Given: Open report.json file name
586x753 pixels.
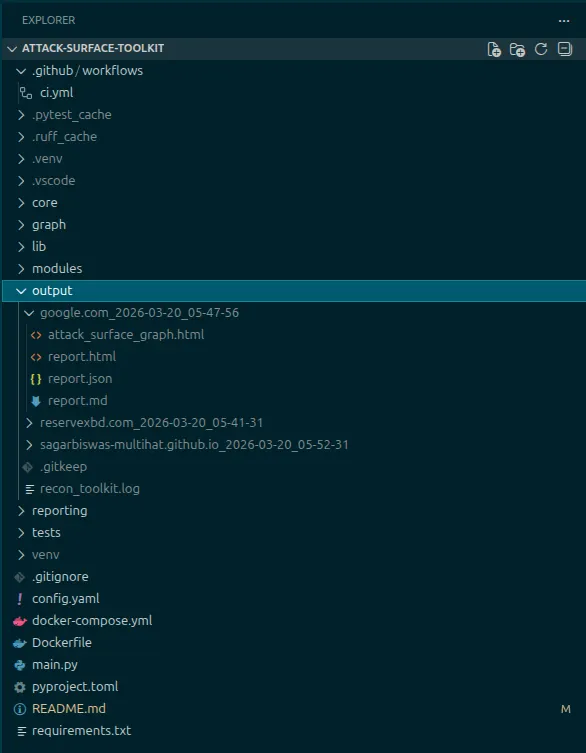Looking at the screenshot, I should (x=80, y=379).
